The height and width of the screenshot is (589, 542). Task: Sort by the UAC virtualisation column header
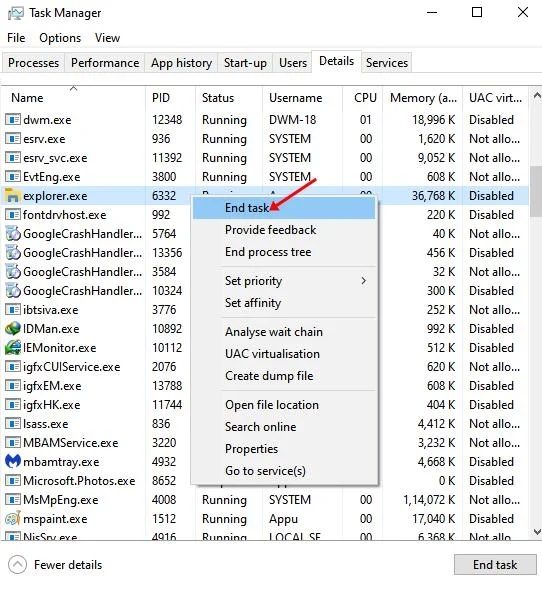coord(495,98)
